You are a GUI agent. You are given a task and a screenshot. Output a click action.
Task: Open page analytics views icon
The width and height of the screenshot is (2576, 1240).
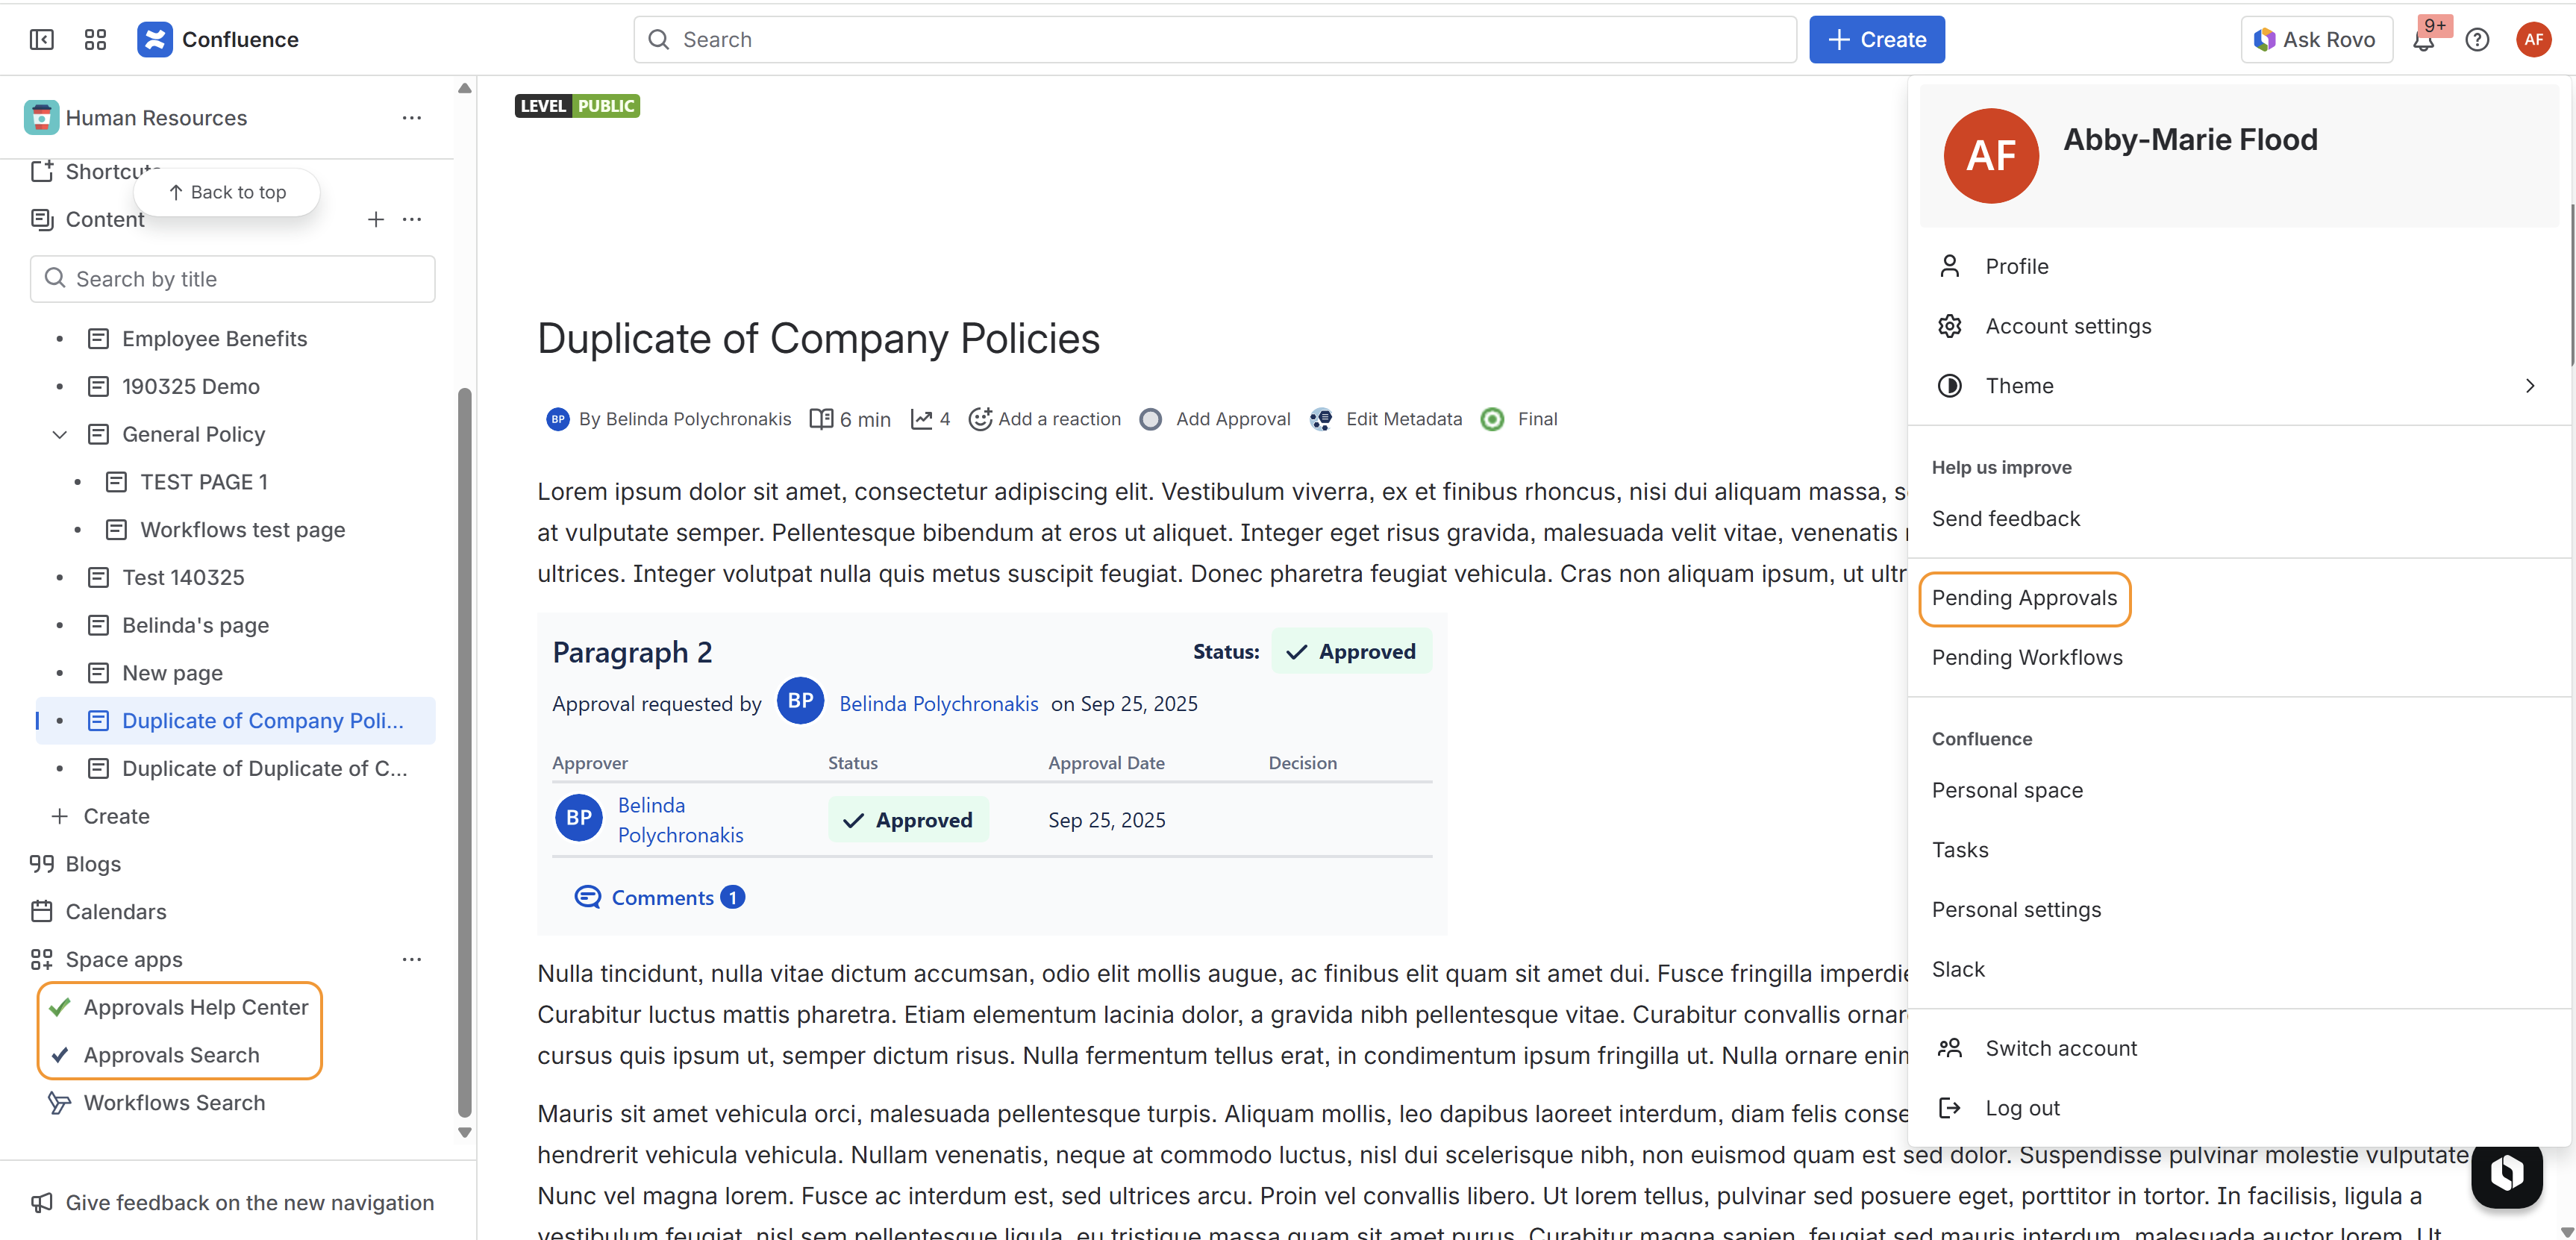tap(921, 419)
